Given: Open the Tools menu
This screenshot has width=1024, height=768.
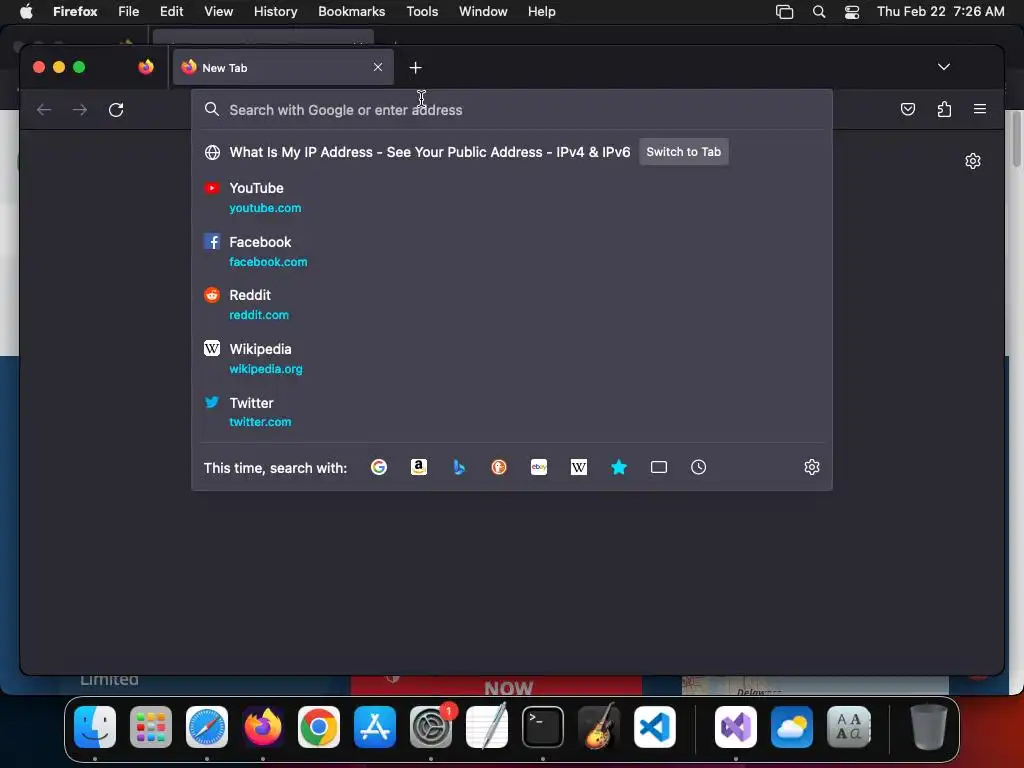Looking at the screenshot, I should tap(422, 11).
